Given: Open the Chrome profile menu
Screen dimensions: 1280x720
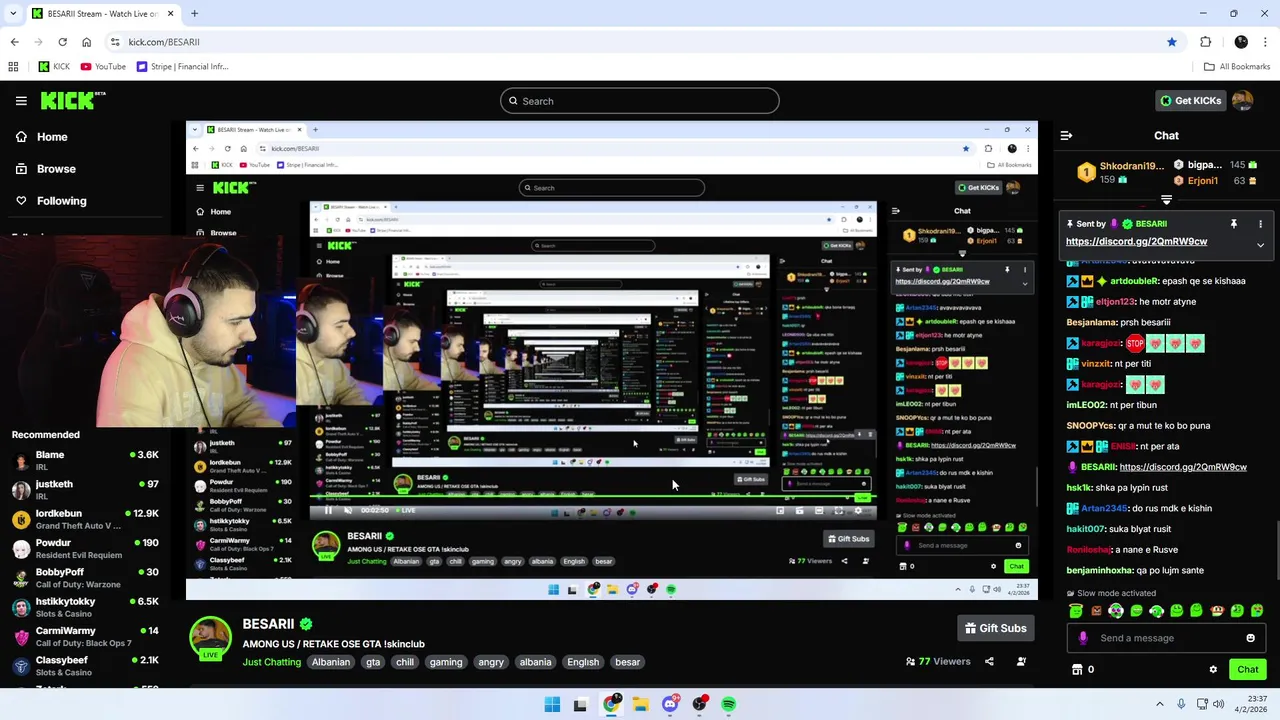Looking at the screenshot, I should coord(1241,42).
